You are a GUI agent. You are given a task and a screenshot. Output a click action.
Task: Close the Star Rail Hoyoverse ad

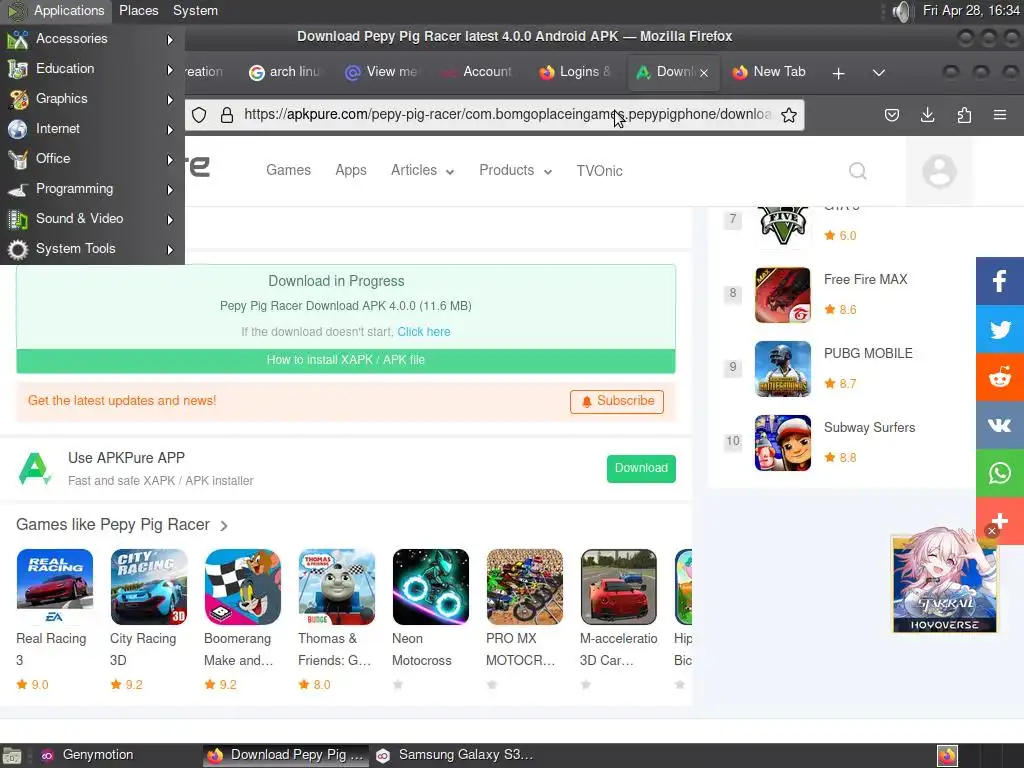(x=991, y=531)
